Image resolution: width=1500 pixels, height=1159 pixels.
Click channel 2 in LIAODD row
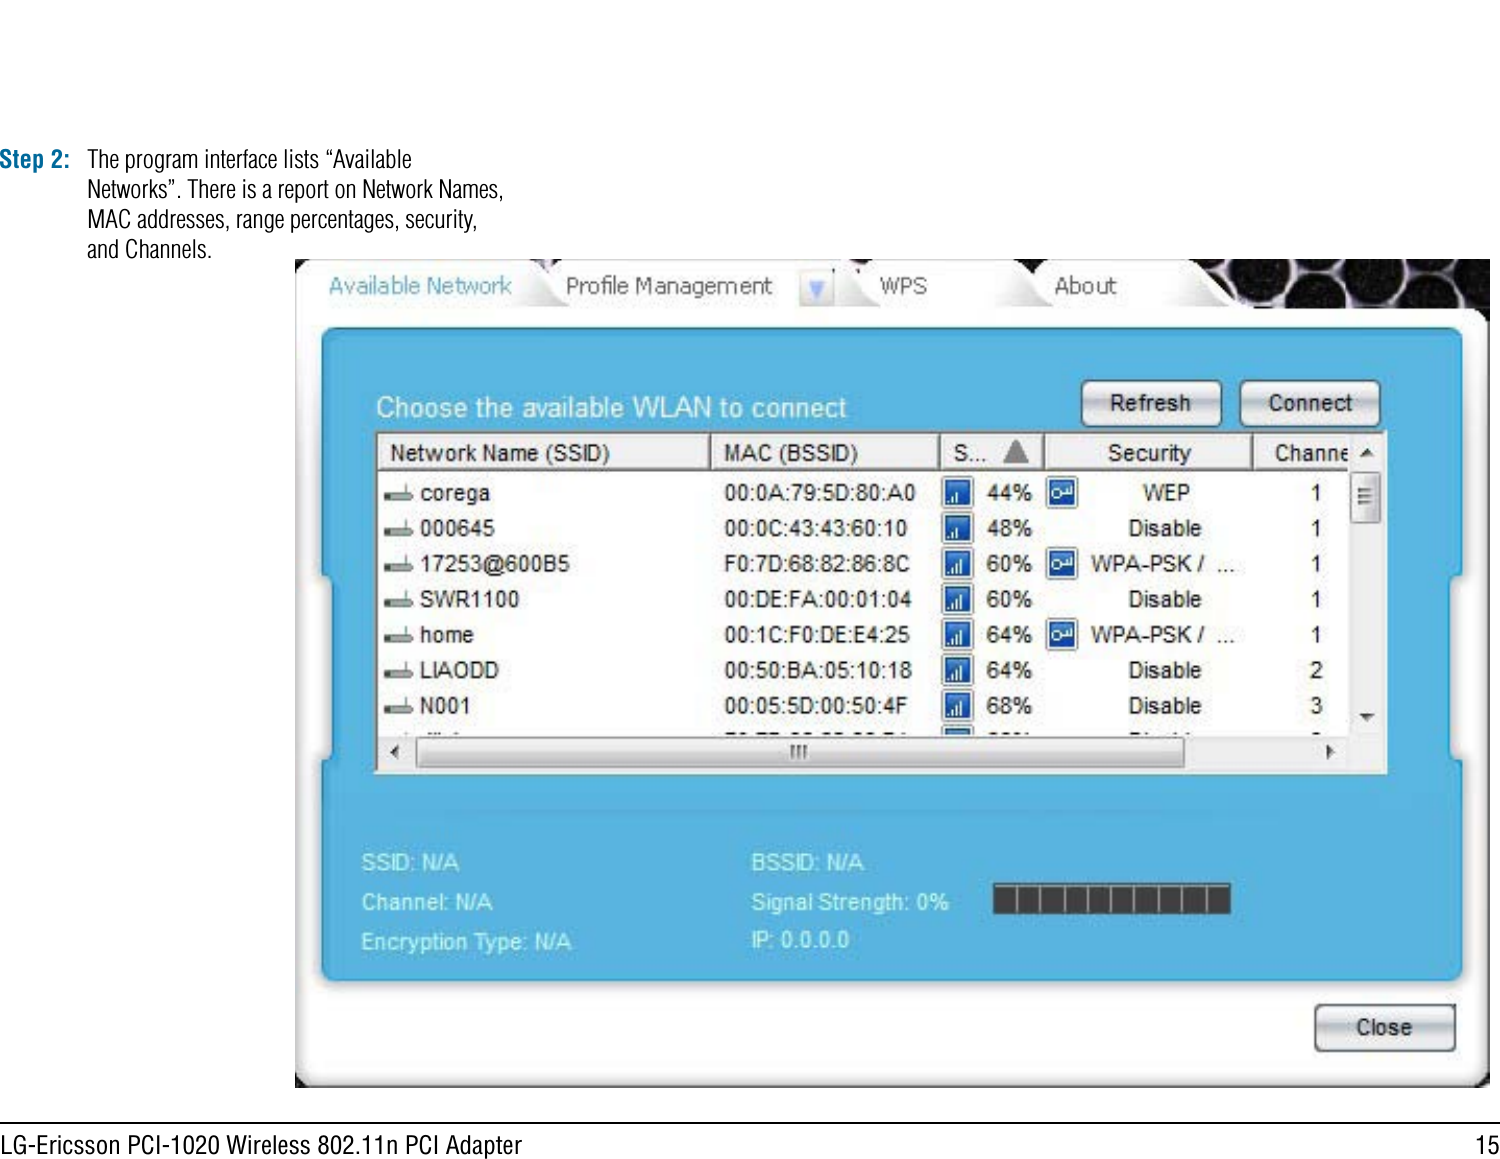[1316, 670]
